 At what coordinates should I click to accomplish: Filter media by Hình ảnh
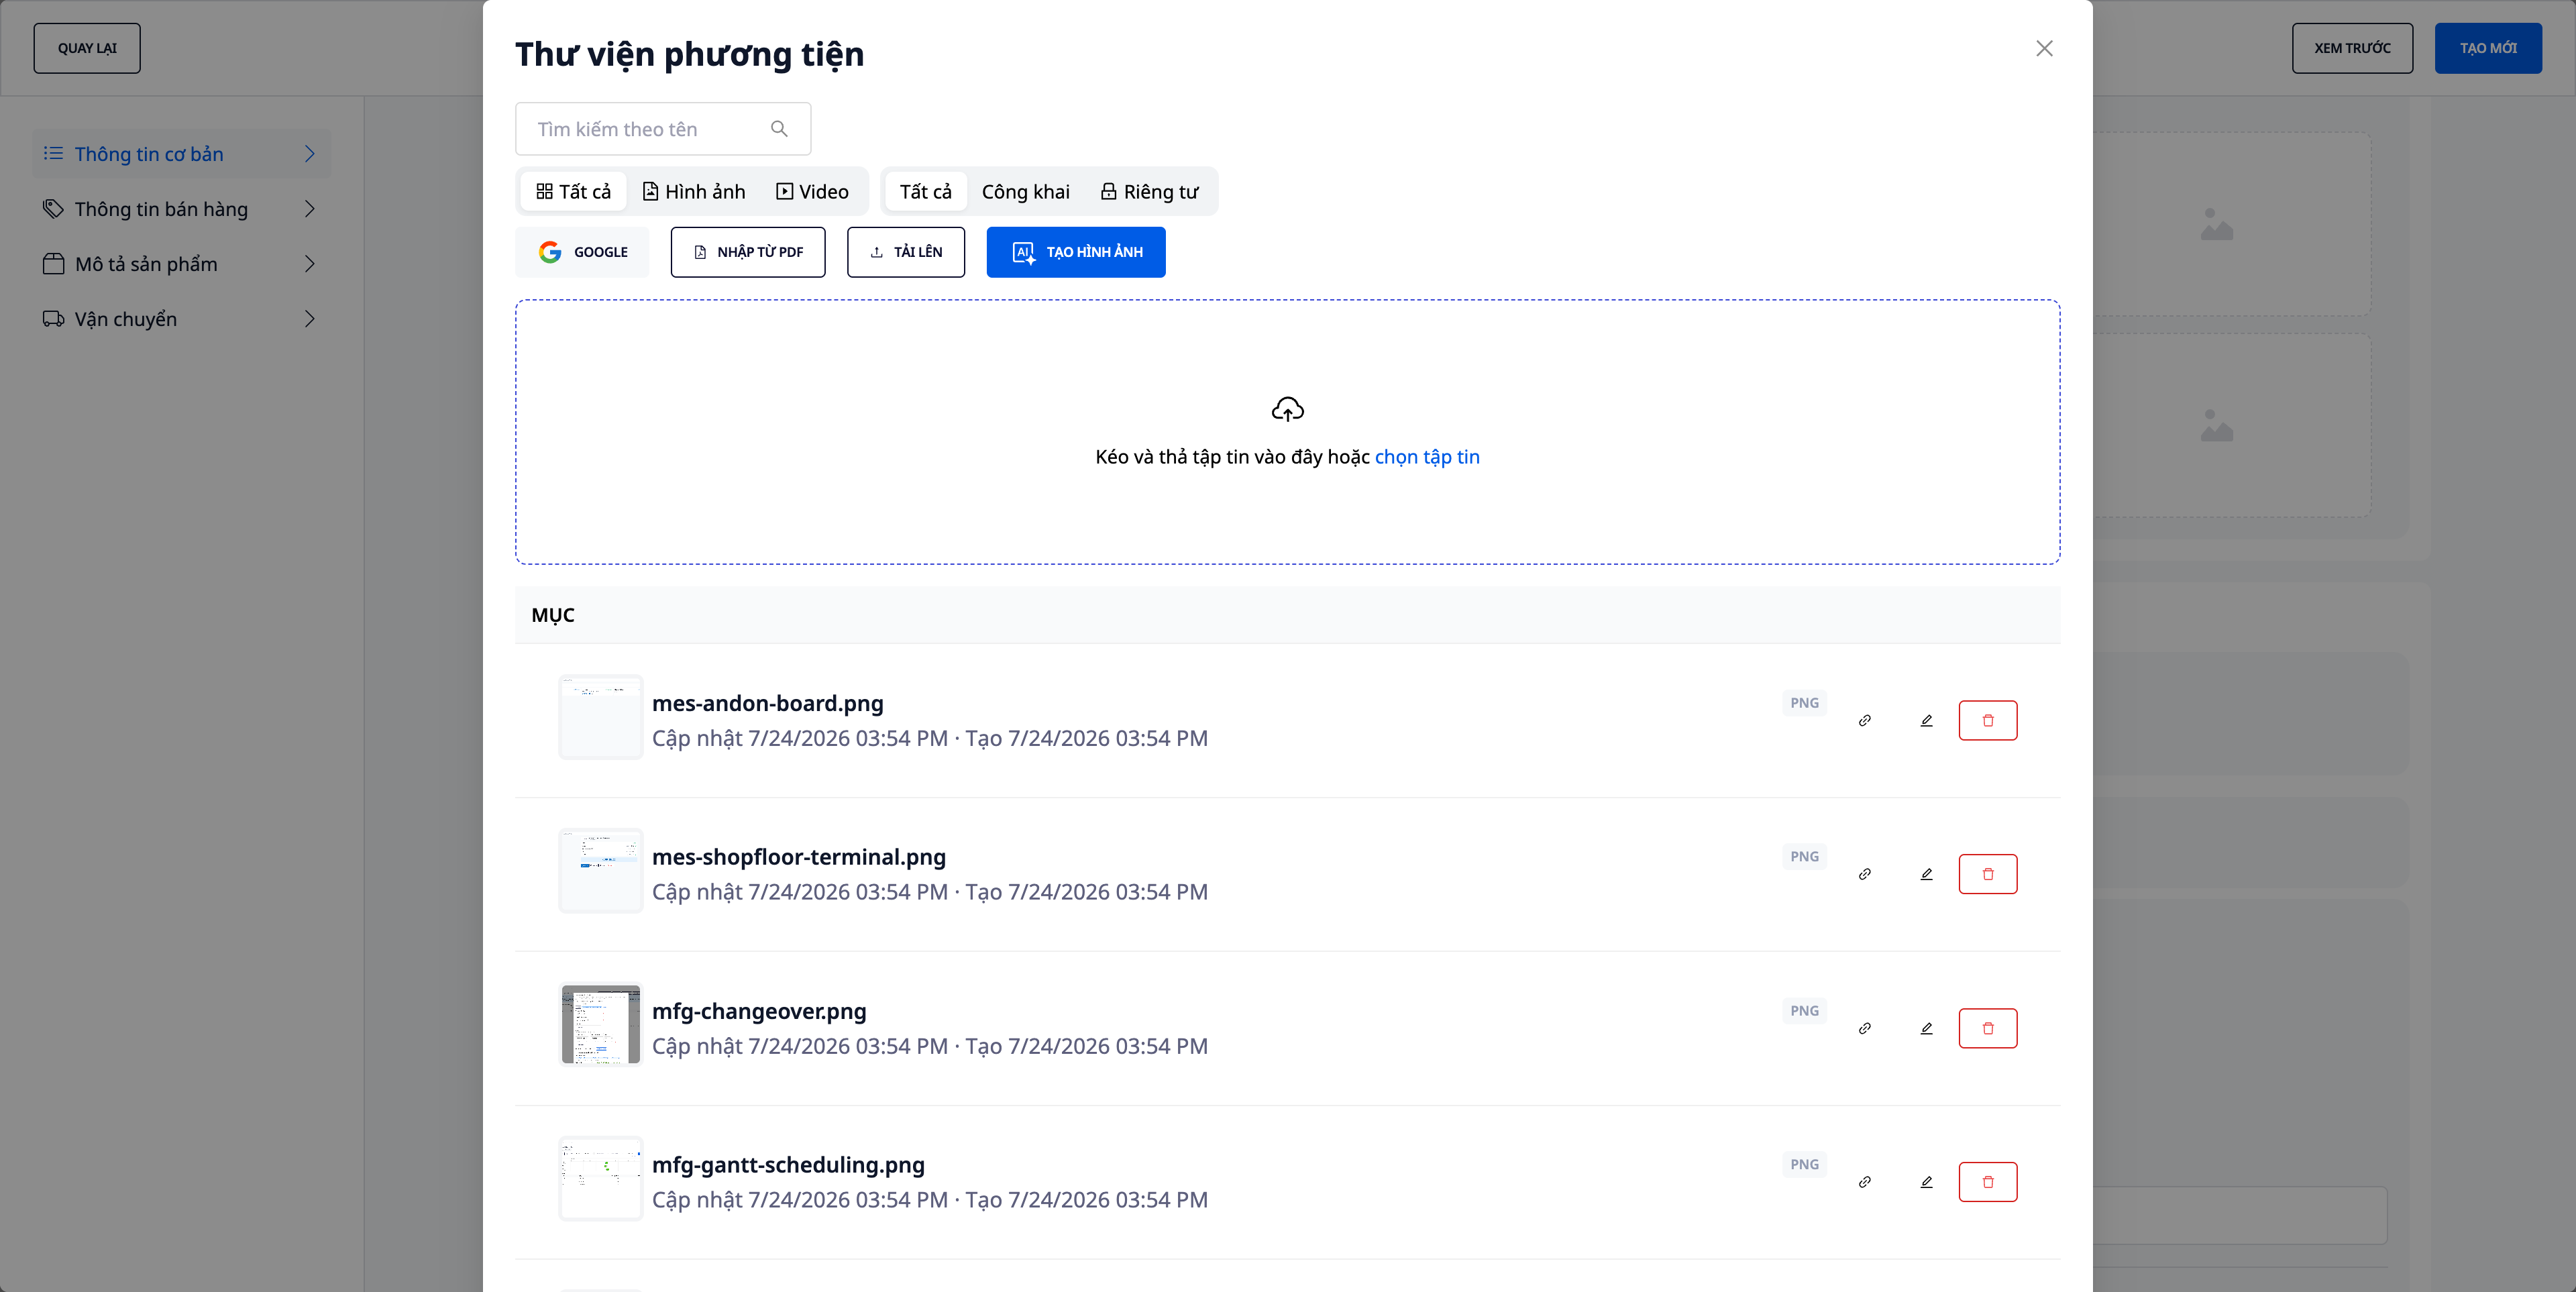[694, 191]
